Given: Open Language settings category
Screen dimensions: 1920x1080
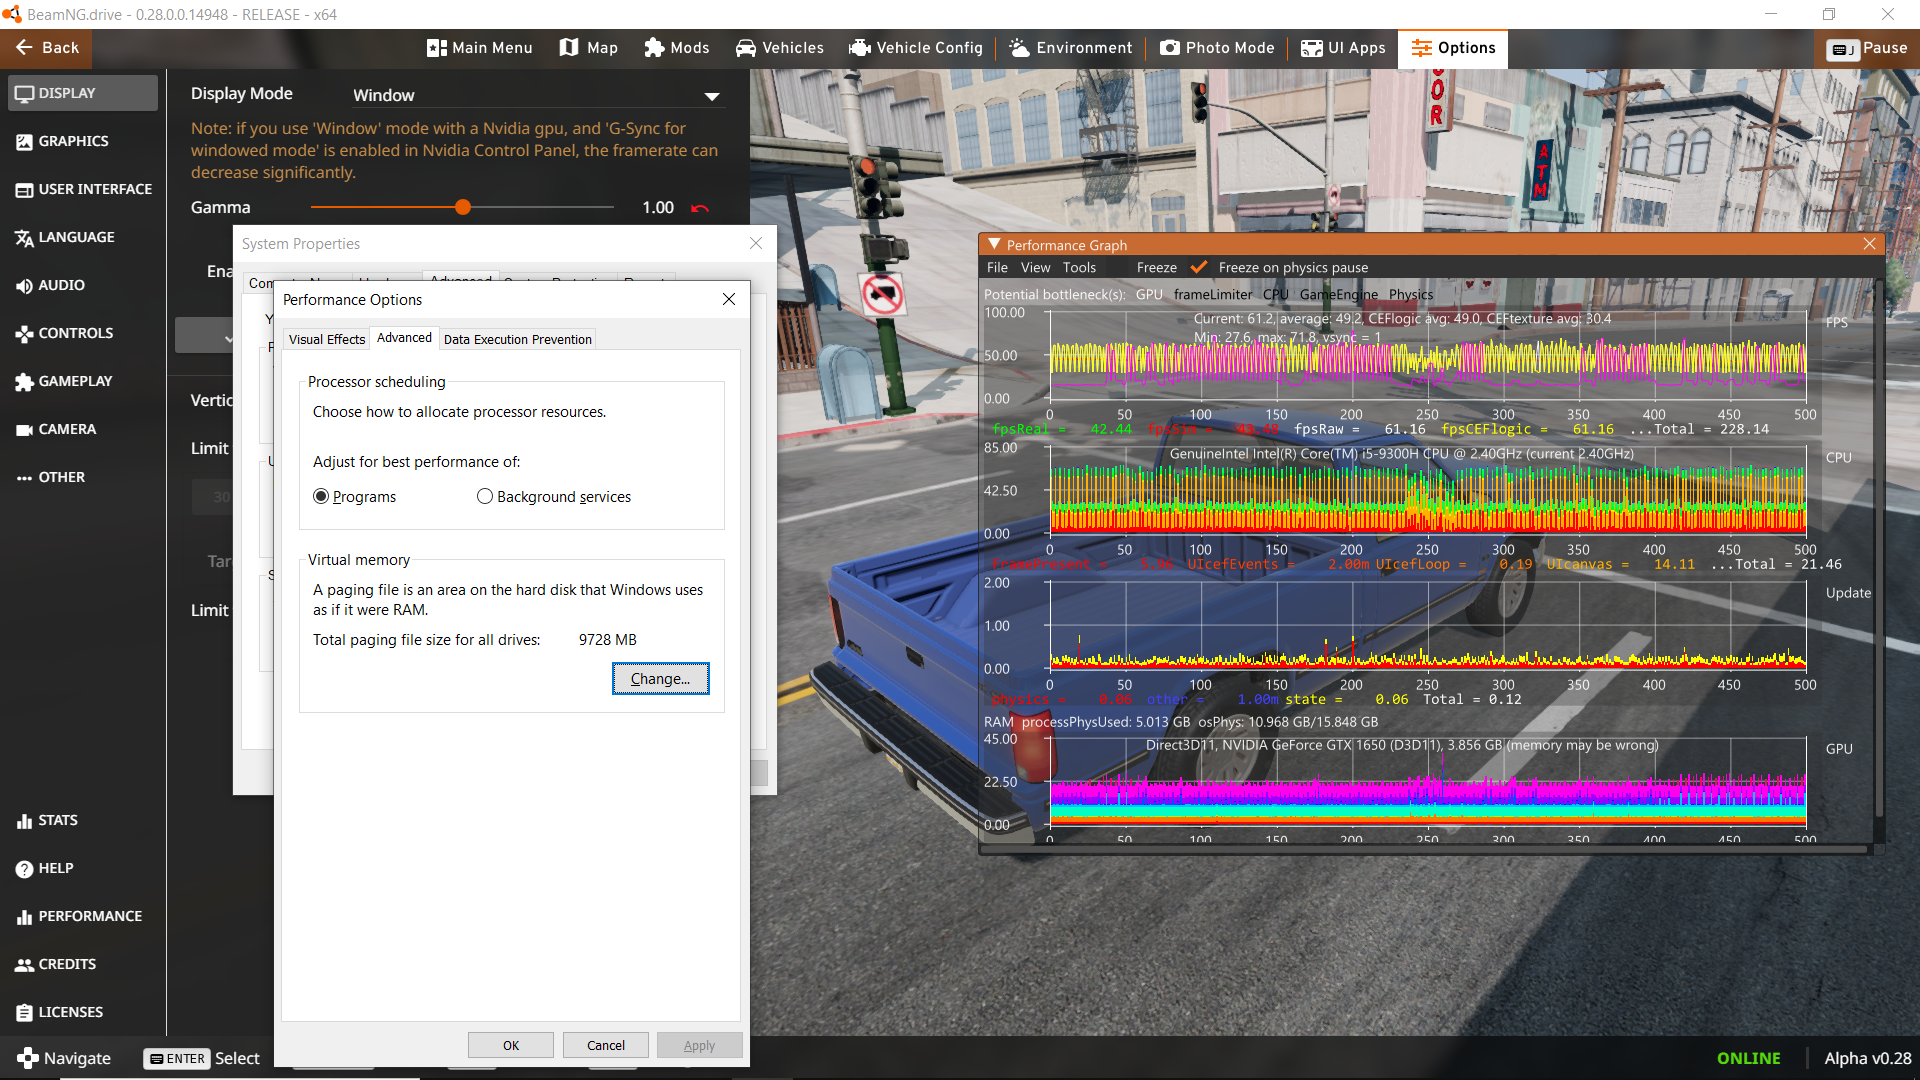Looking at the screenshot, I should click(82, 237).
